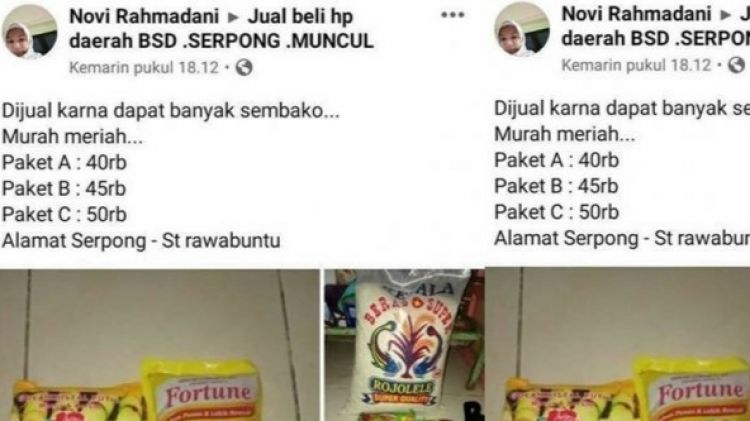Image resolution: width=750 pixels, height=421 pixels.
Task: Open the Fortune cooking oil photo, first post
Action: coord(160,345)
